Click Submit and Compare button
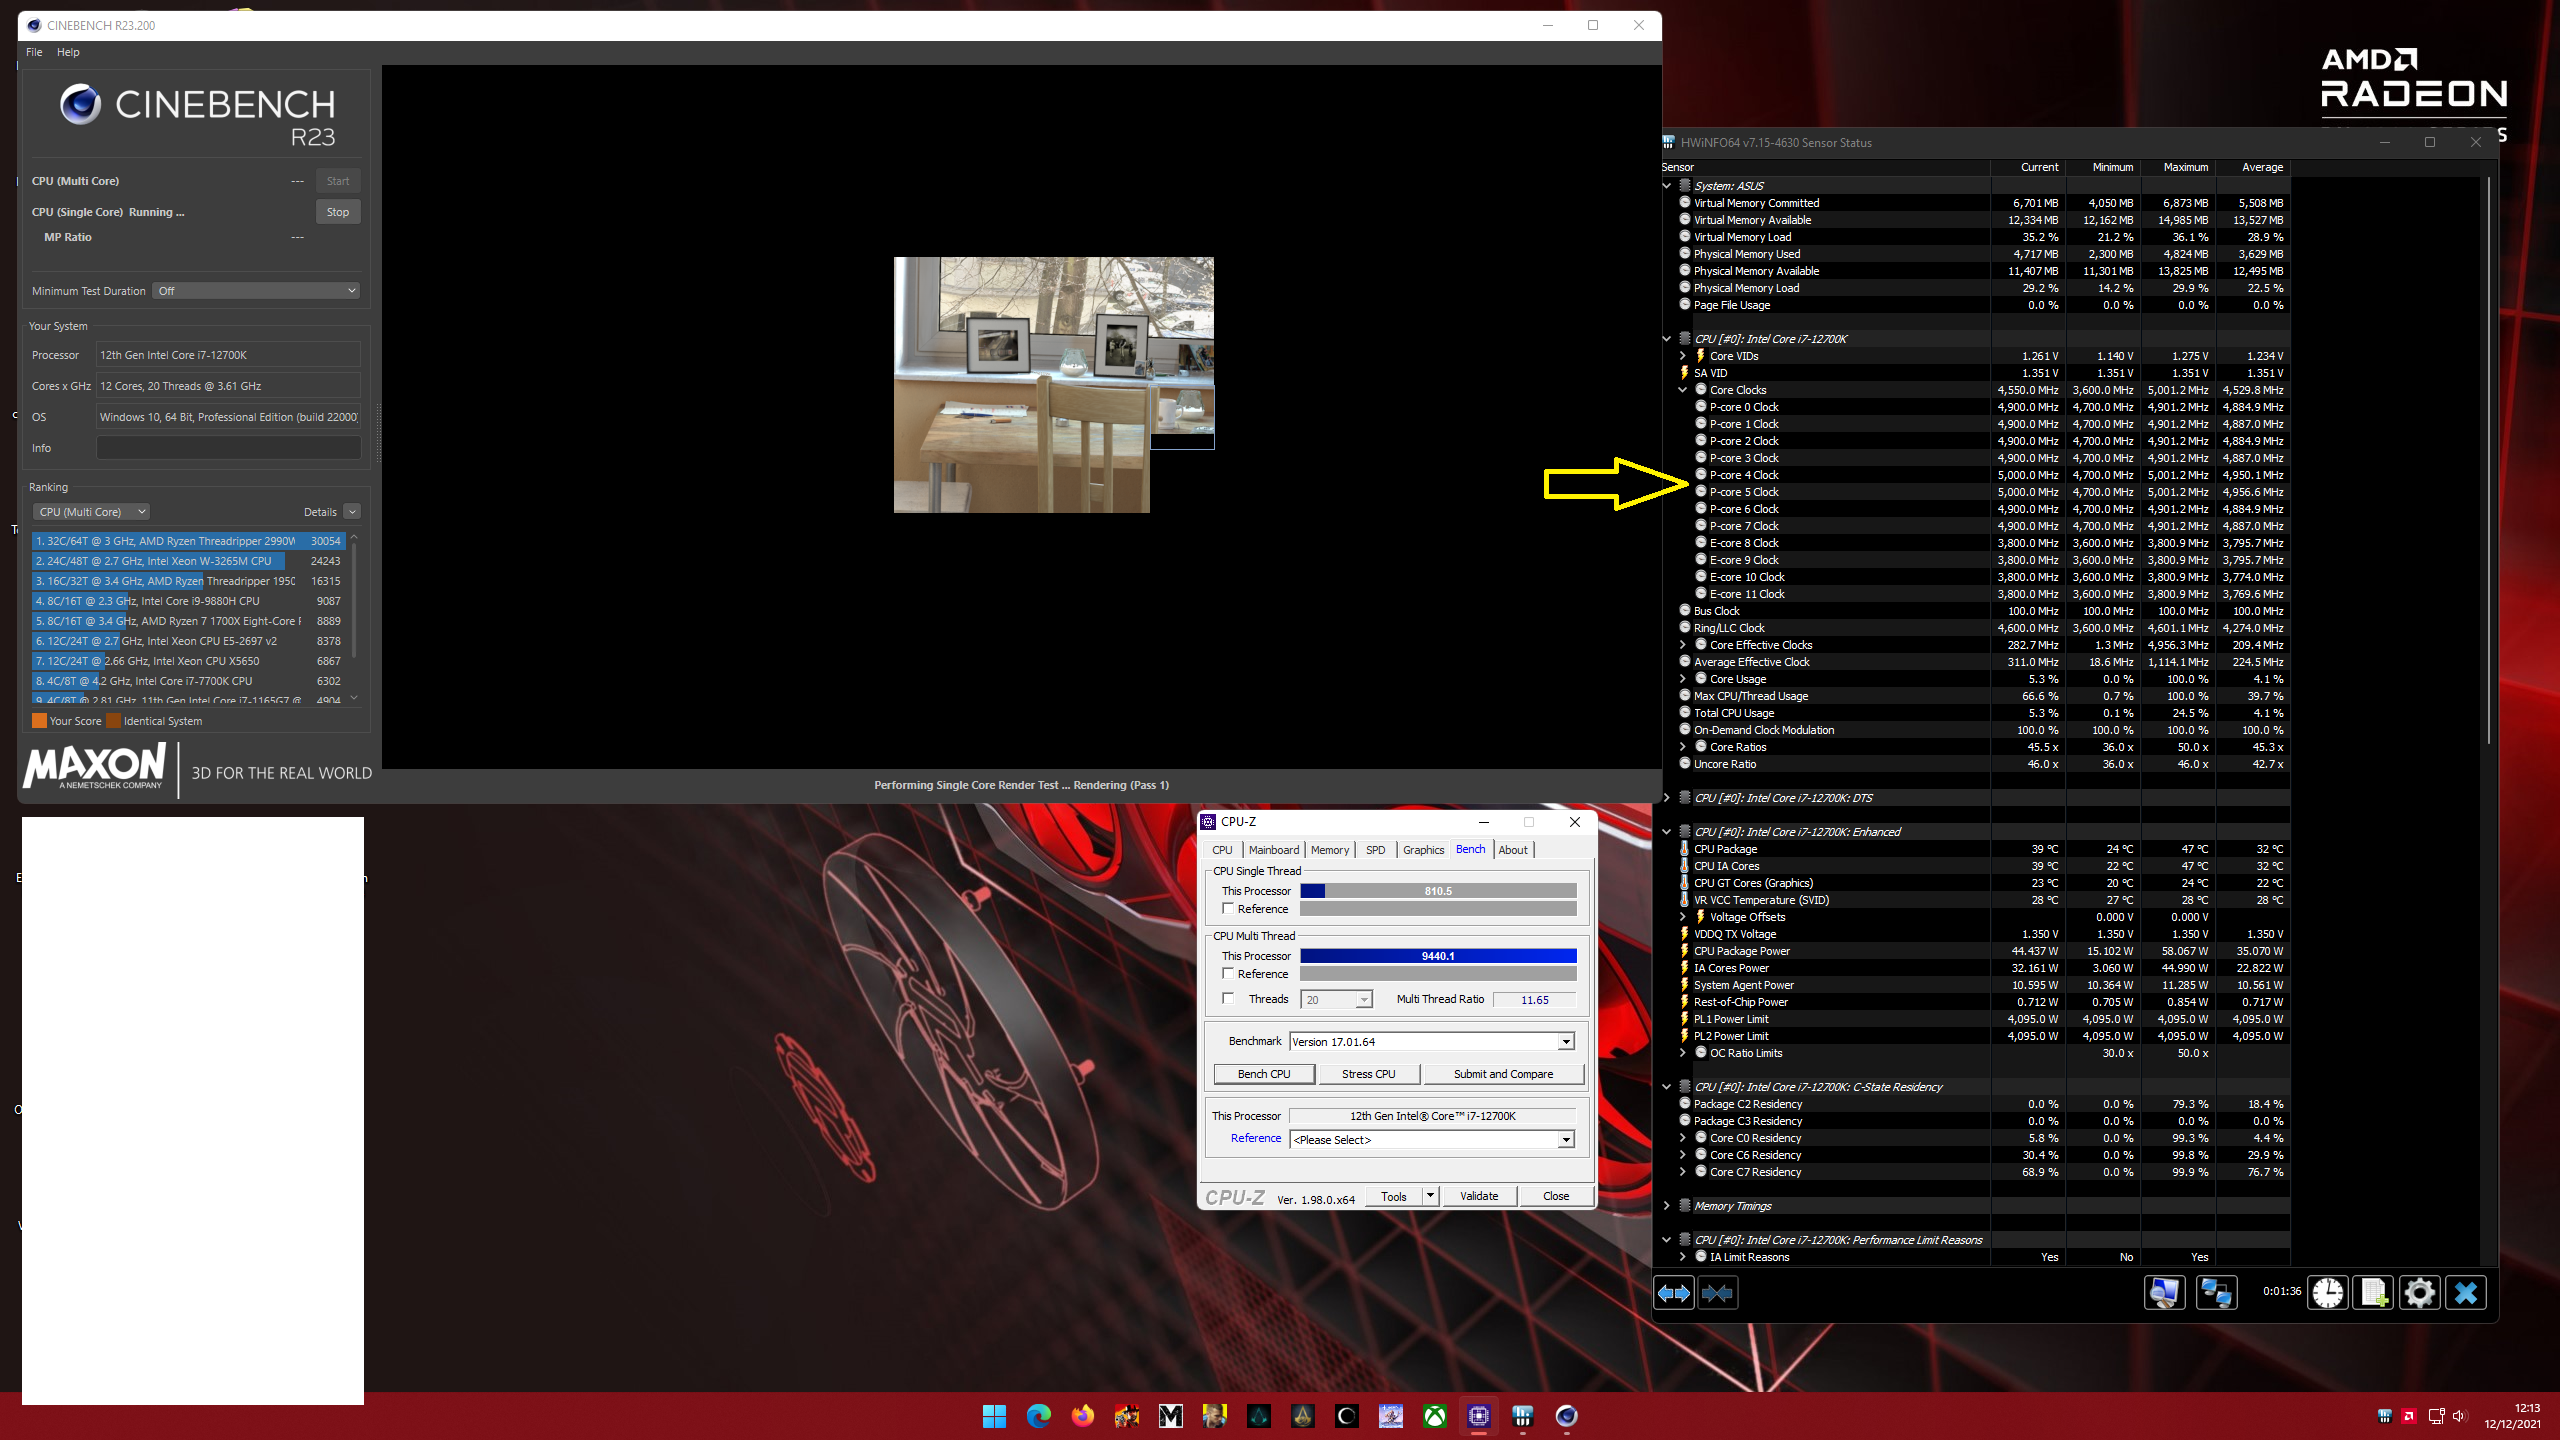 pos(1504,1074)
